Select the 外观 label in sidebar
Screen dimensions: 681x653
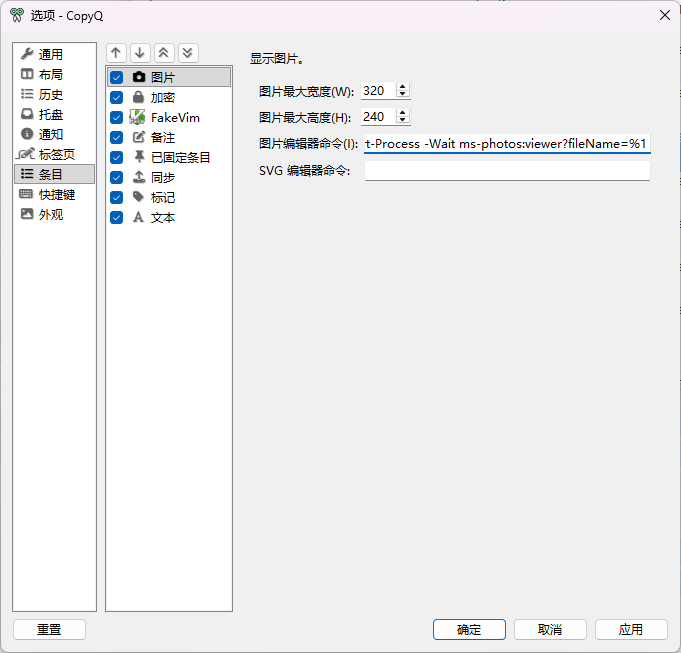tap(51, 214)
